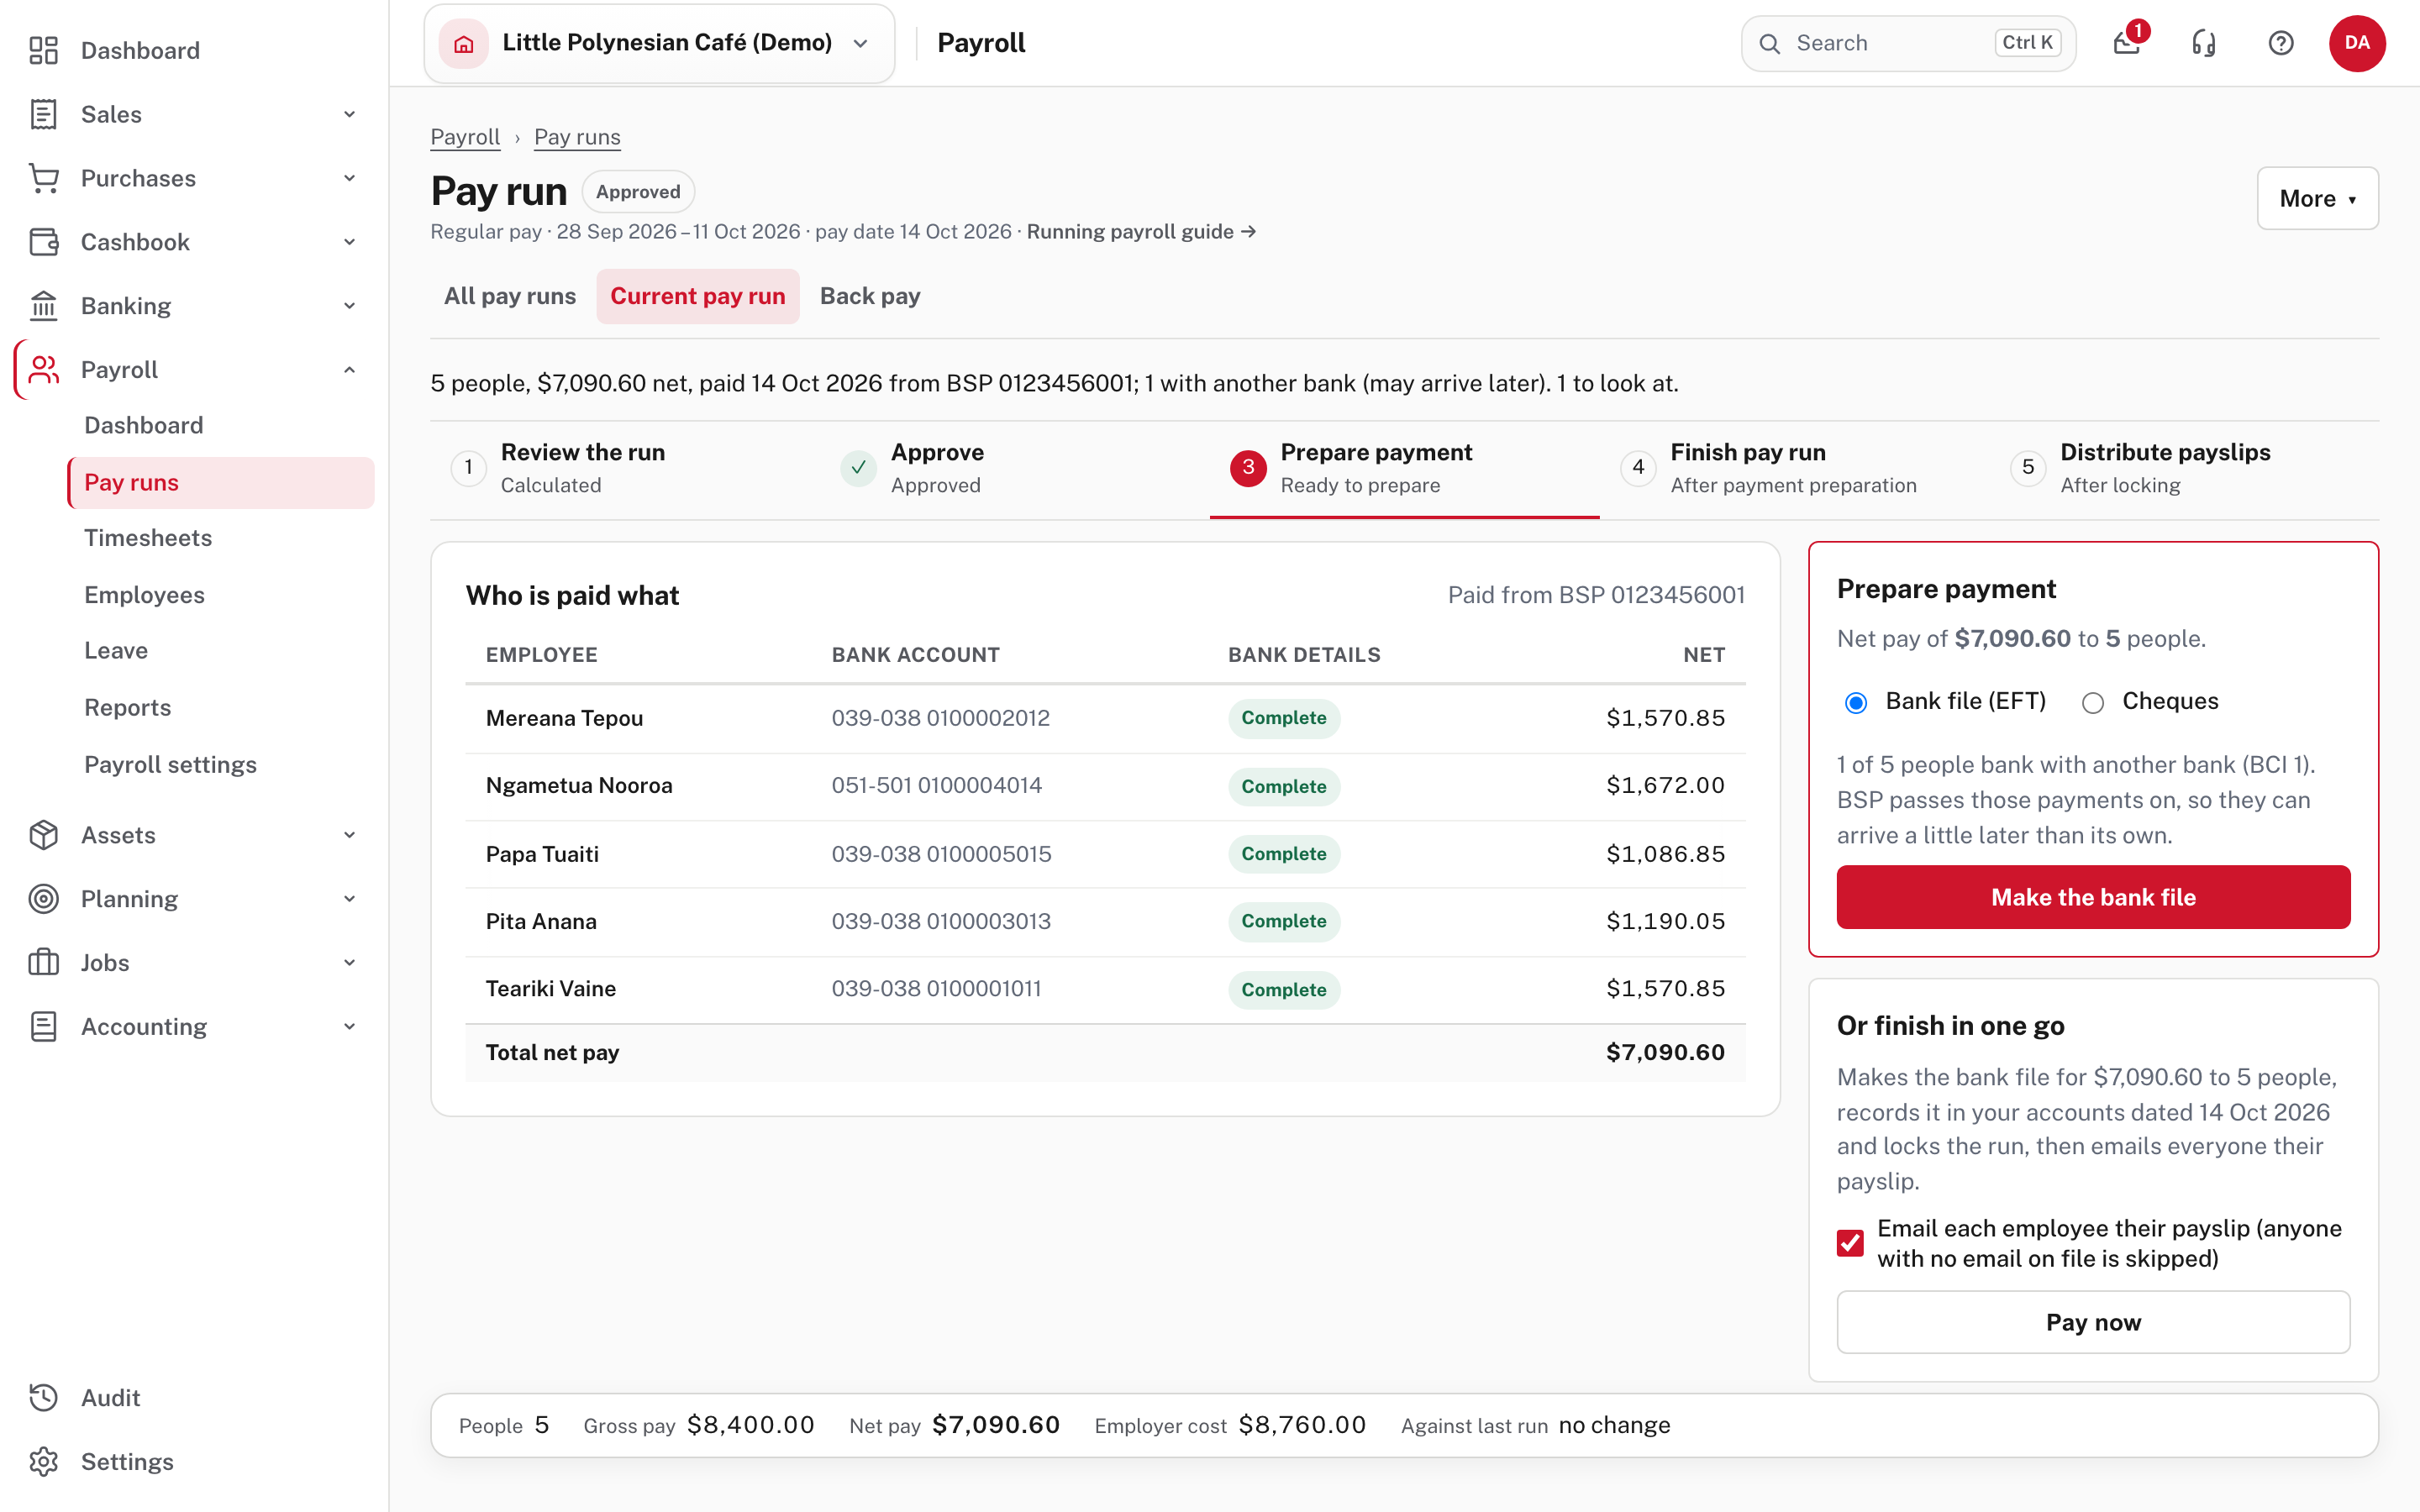Switch to Back pay tab
This screenshot has height=1512, width=2420.
tap(870, 296)
